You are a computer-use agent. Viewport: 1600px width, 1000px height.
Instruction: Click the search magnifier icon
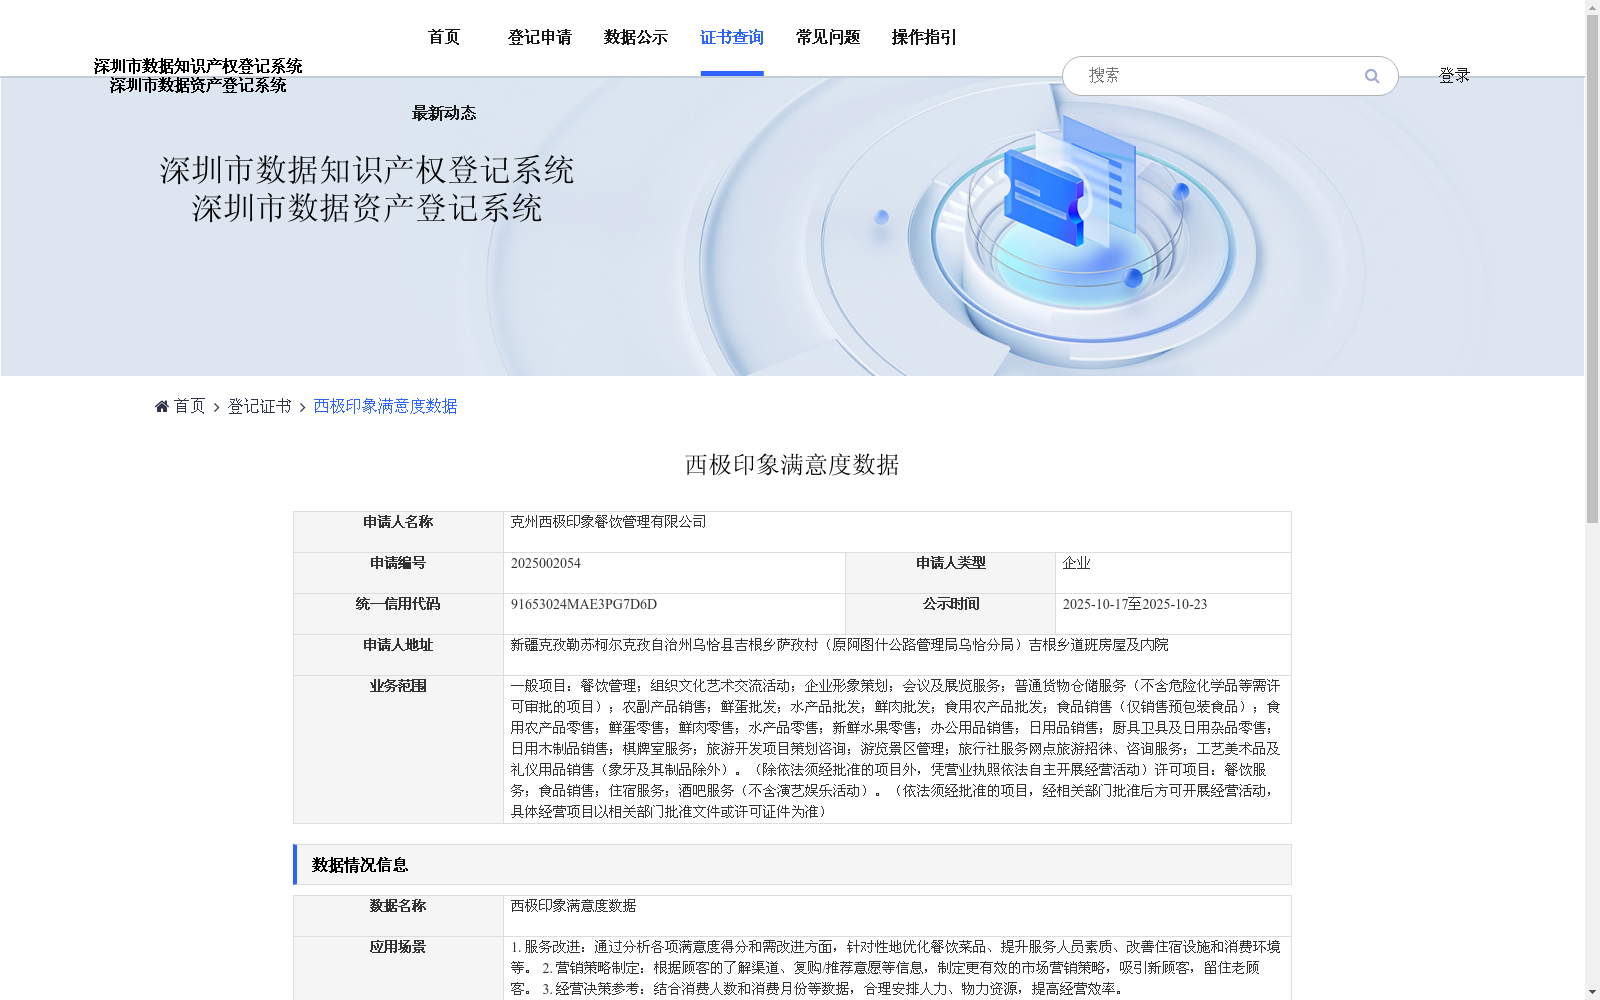coord(1371,76)
